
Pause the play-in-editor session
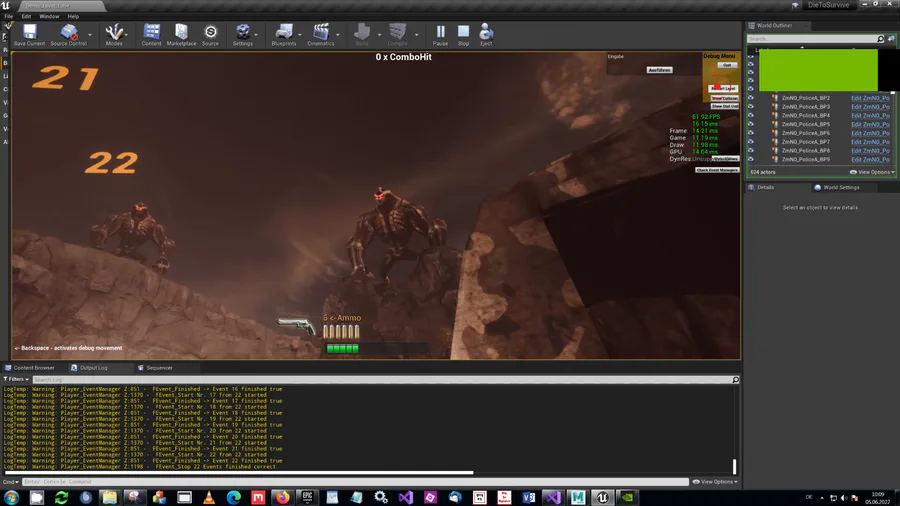click(x=440, y=34)
